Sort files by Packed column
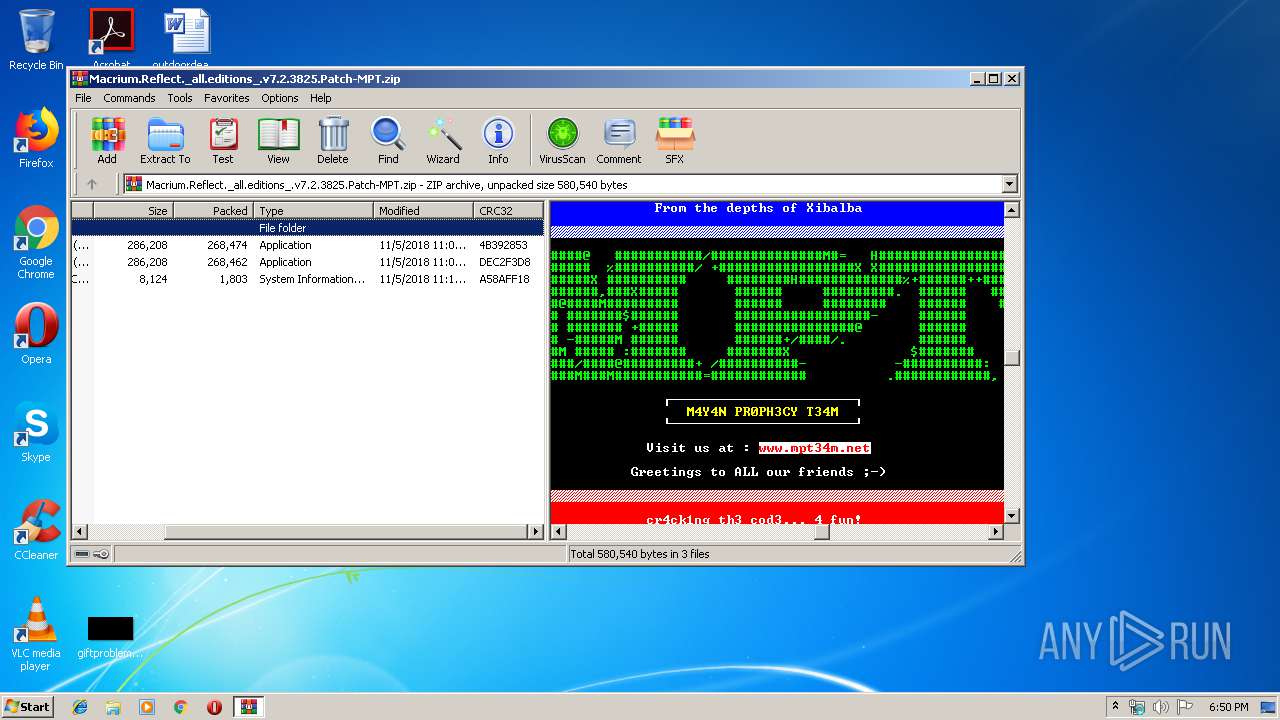1280x720 pixels. click(x=213, y=211)
